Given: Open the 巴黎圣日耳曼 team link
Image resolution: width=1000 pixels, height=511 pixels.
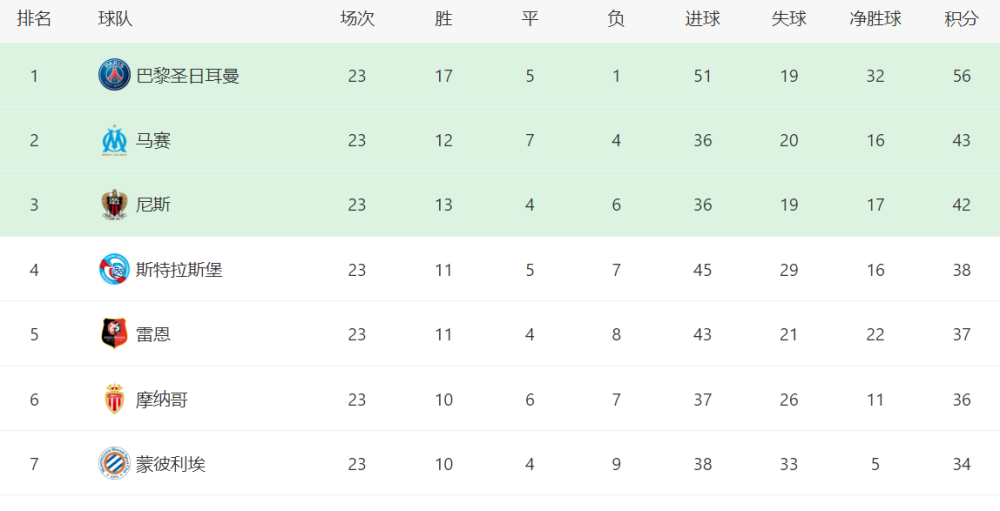Looking at the screenshot, I should point(188,76).
